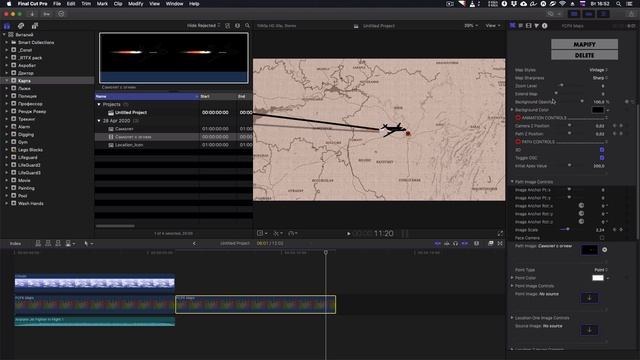Click the Path Image source well options icon
640x360 pixels.
(604, 249)
